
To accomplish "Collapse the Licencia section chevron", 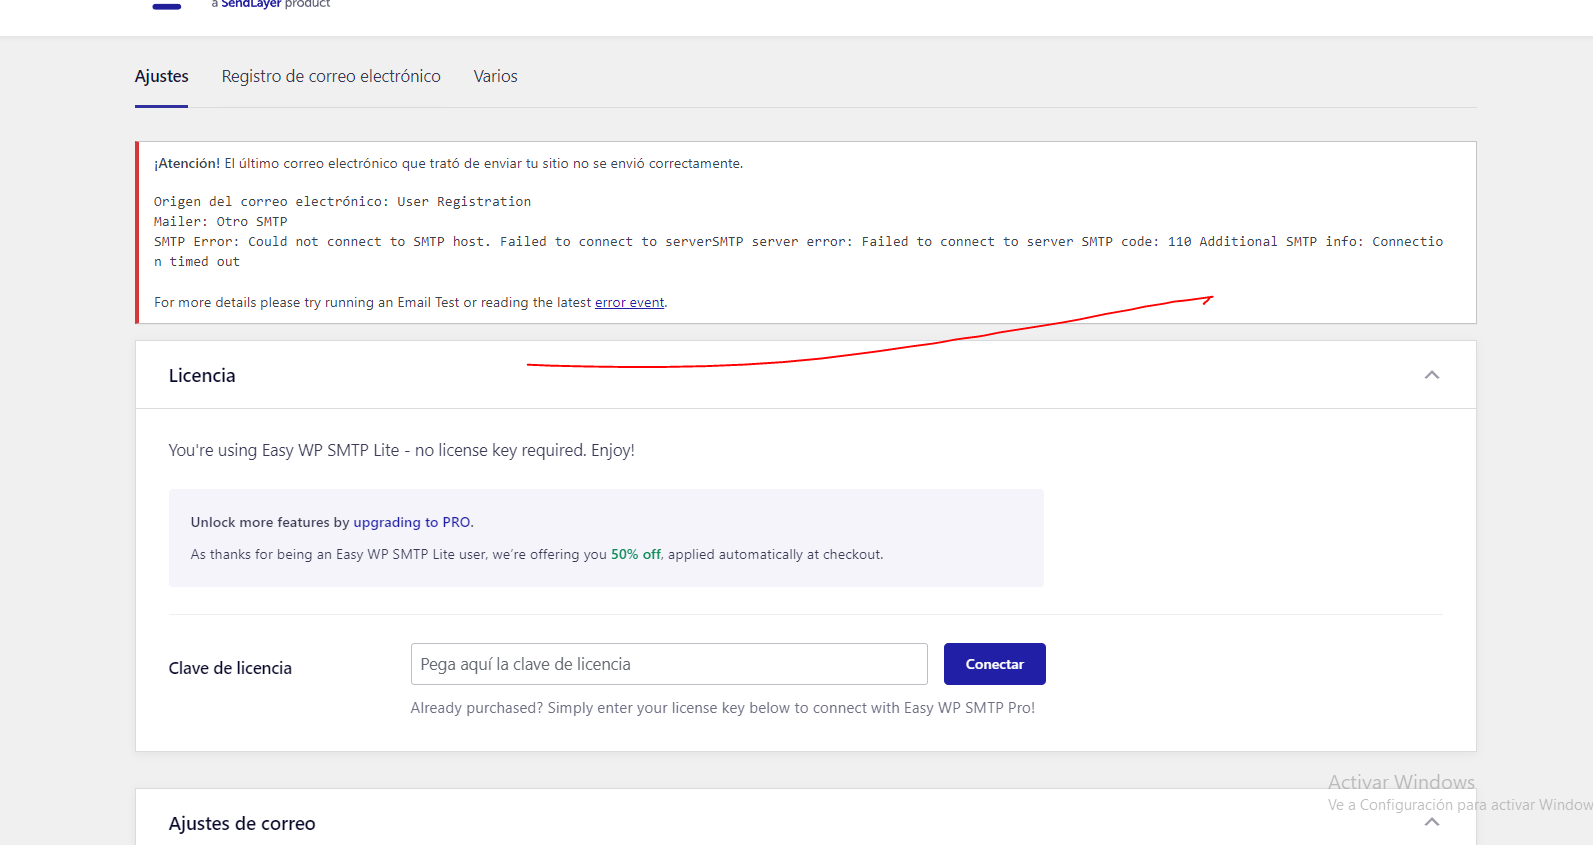I will point(1431,375).
